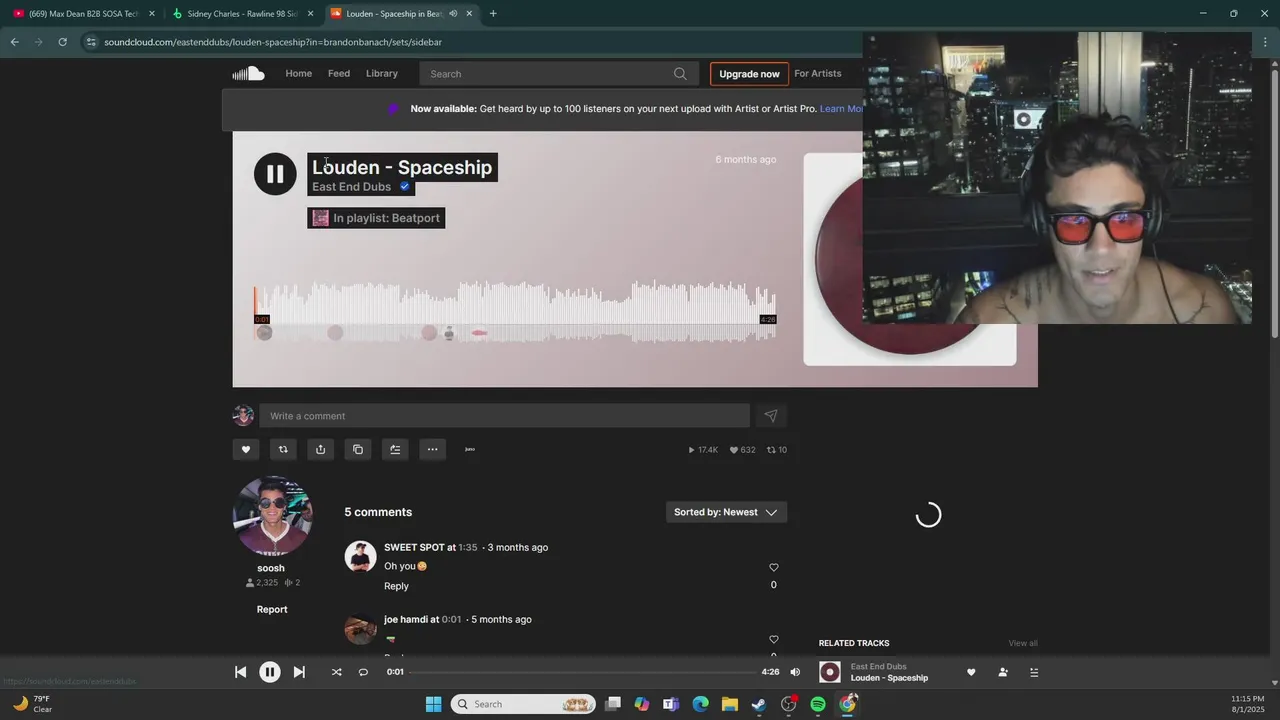Copy the track link with the copy icon
1280x720 pixels.
tap(358, 449)
